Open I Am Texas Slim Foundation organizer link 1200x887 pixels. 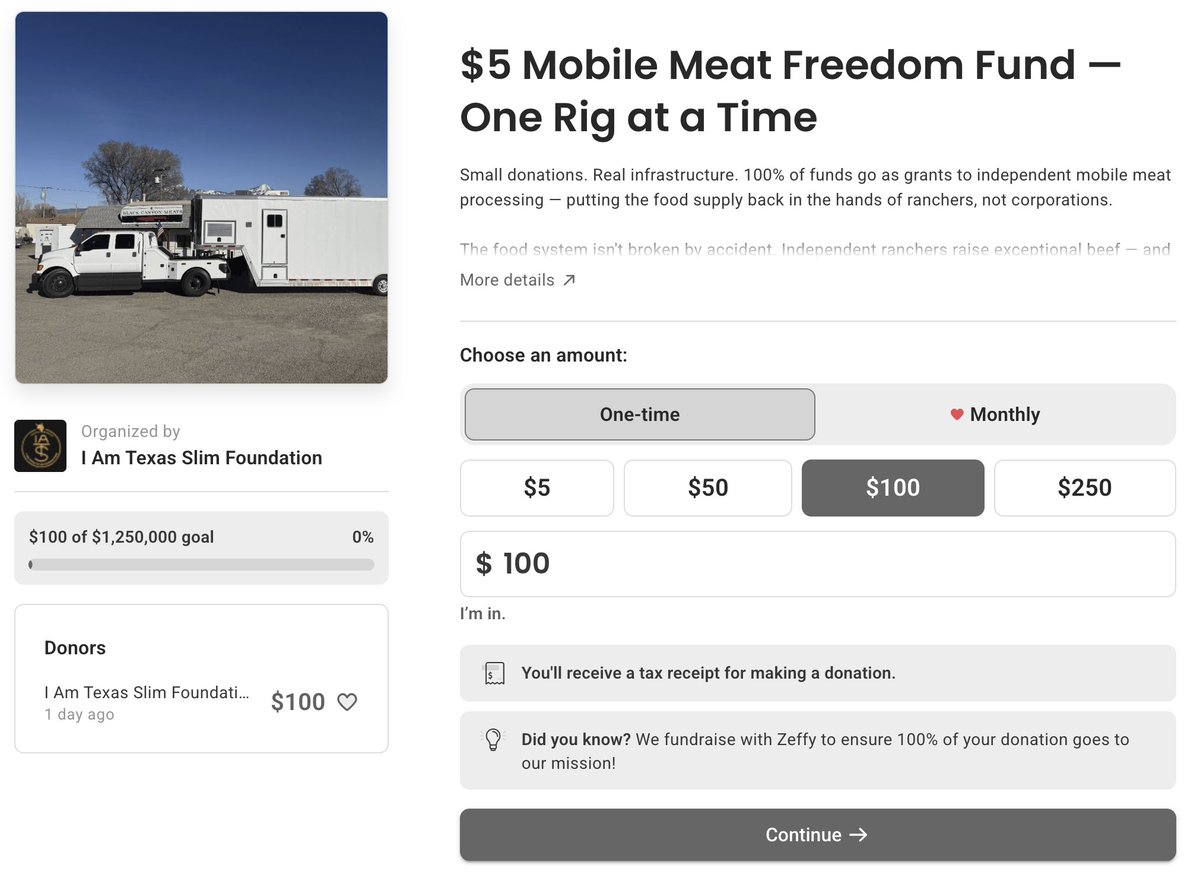[201, 458]
